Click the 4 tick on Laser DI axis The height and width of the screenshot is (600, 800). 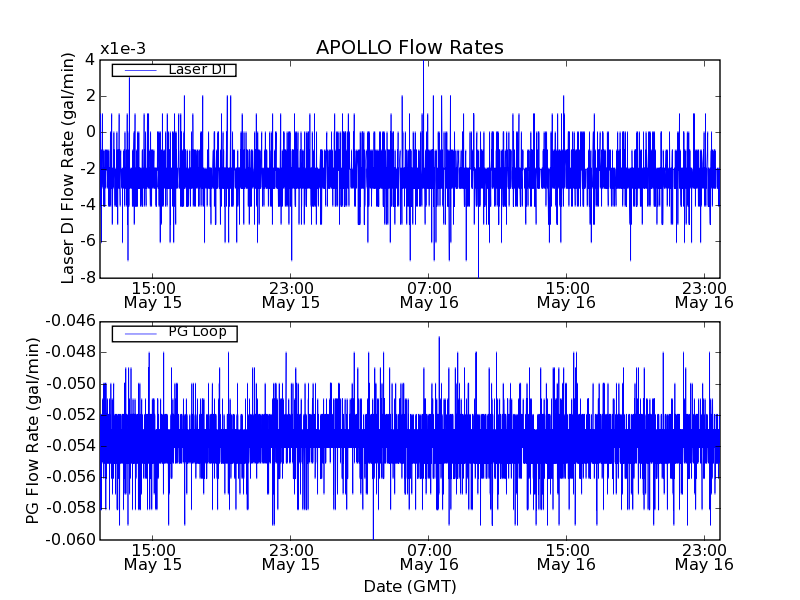coord(90,59)
